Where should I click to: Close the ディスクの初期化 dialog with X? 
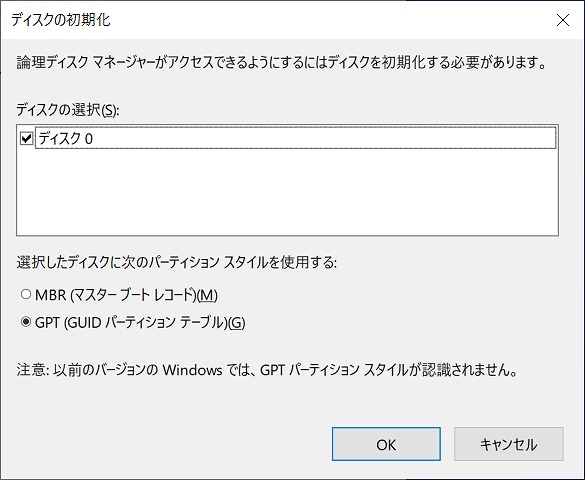pos(563,20)
